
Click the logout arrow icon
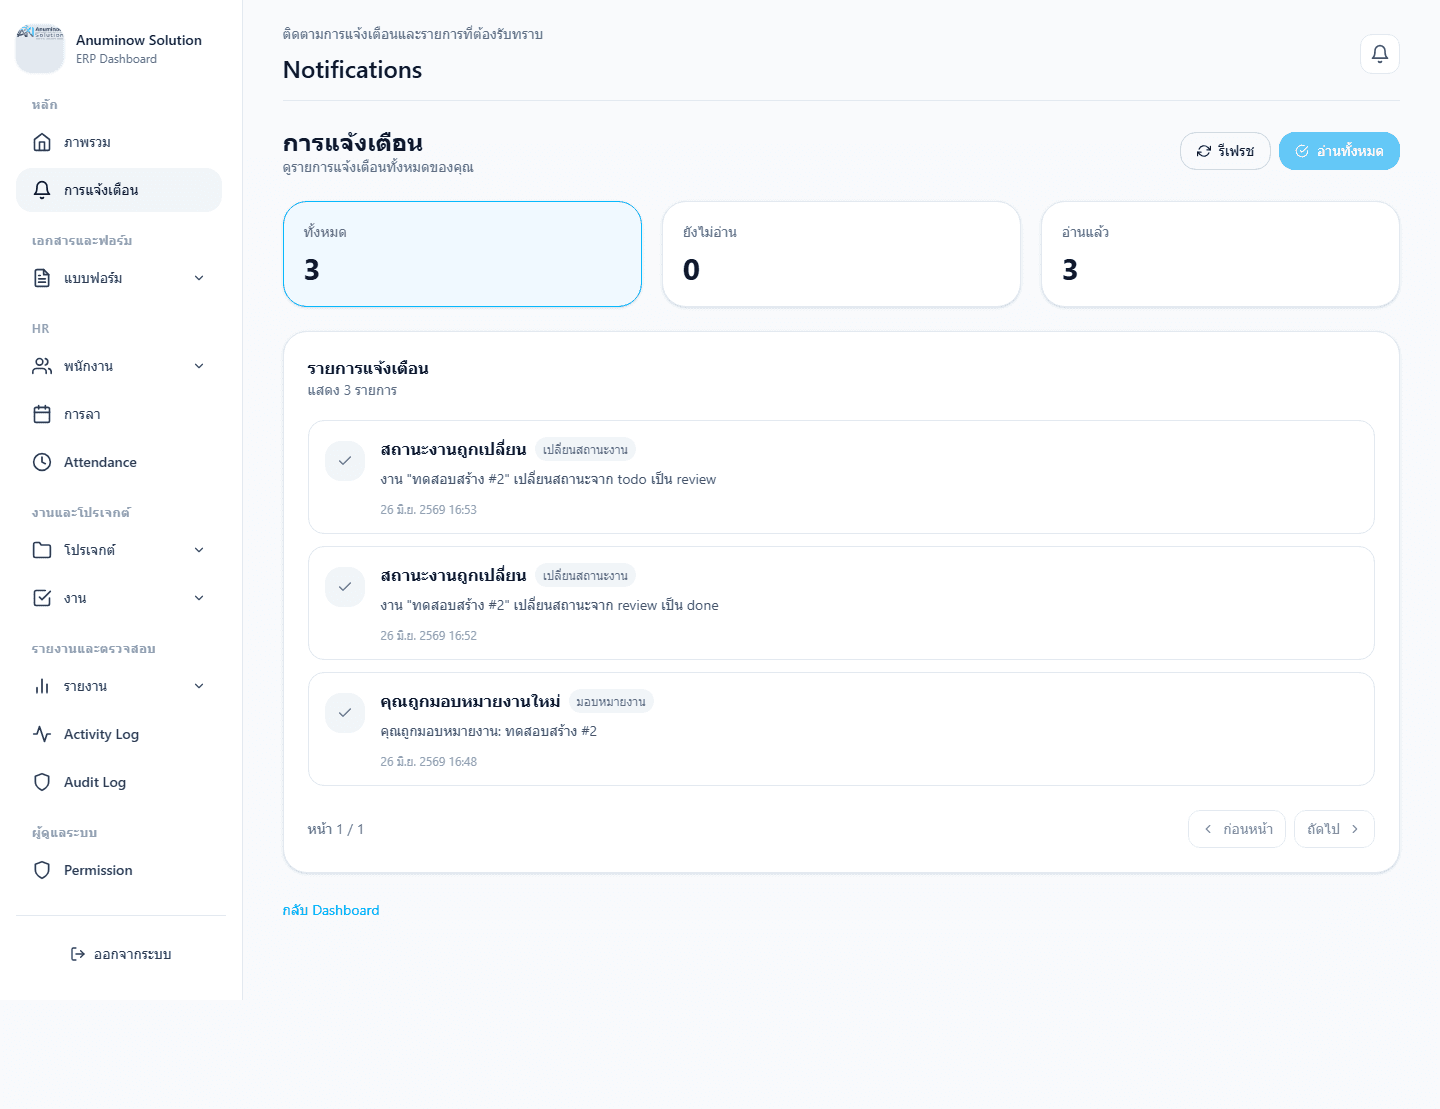(x=78, y=954)
